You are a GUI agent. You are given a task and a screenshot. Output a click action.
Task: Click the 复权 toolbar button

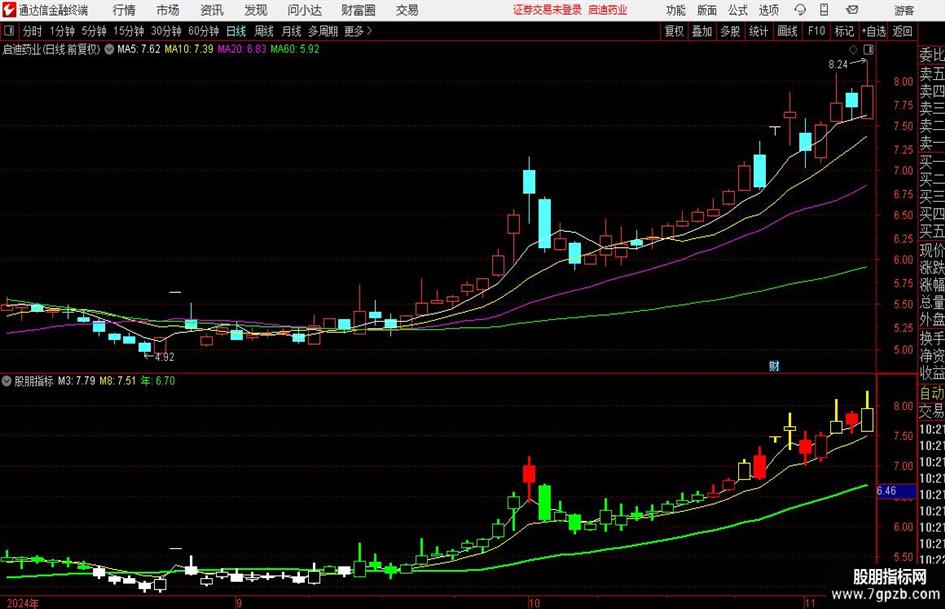coord(674,31)
